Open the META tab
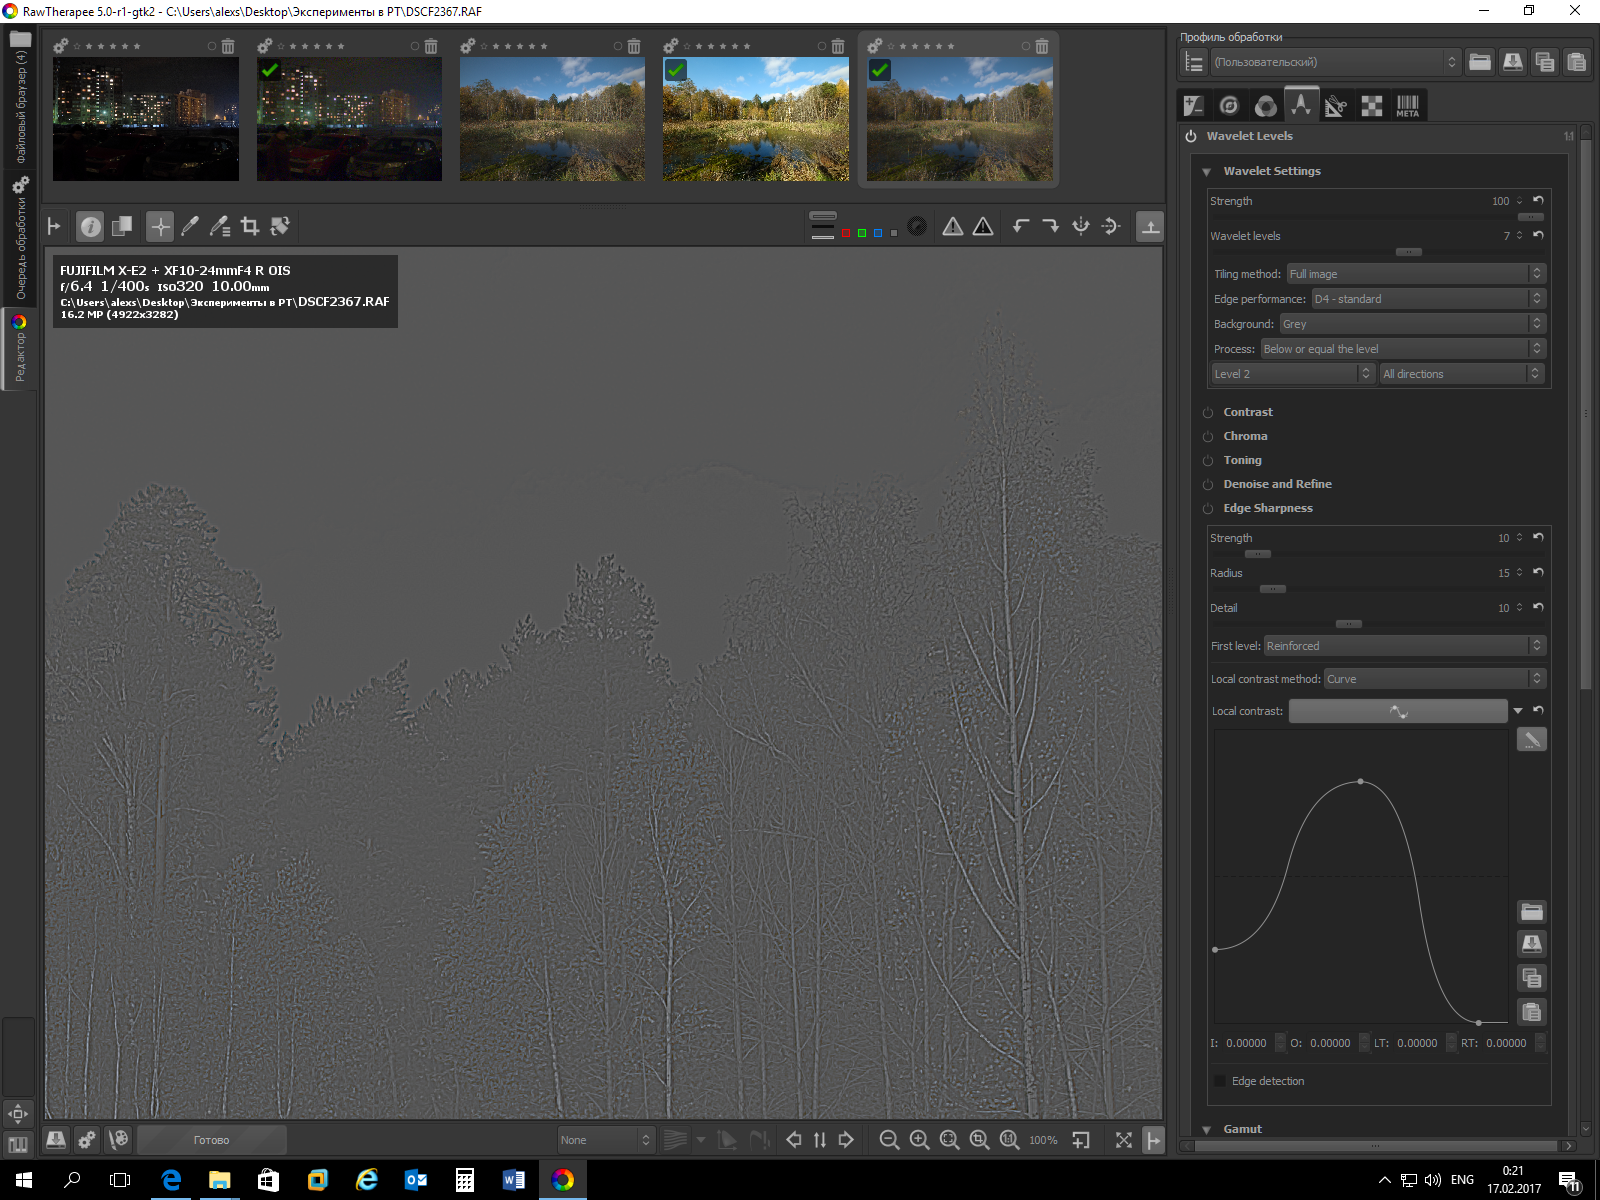1600x1200 pixels. [1408, 105]
